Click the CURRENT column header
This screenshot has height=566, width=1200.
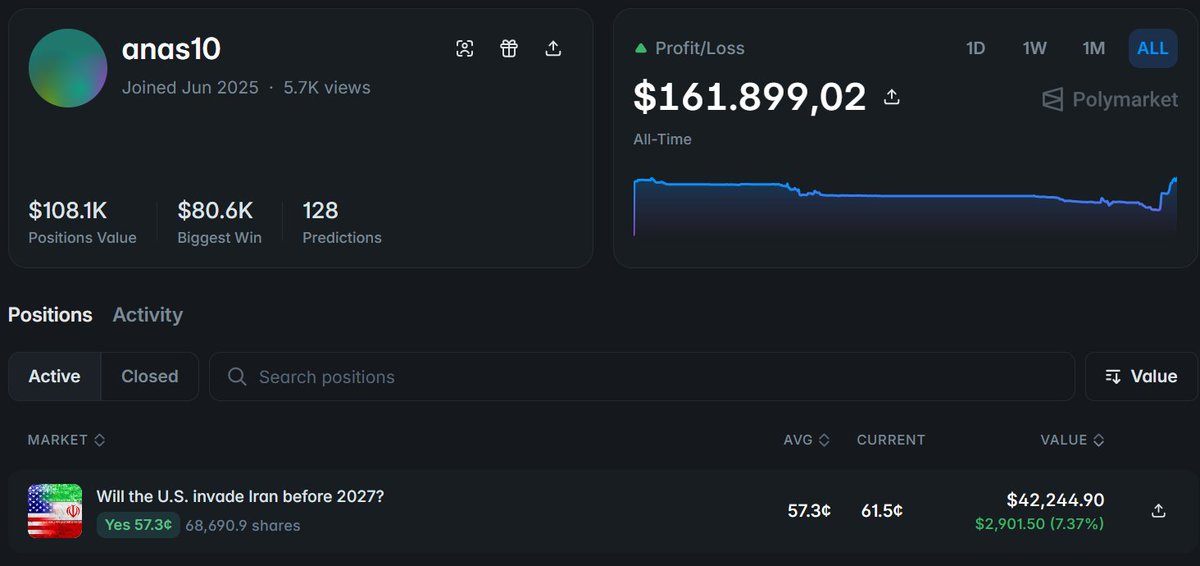coord(891,440)
